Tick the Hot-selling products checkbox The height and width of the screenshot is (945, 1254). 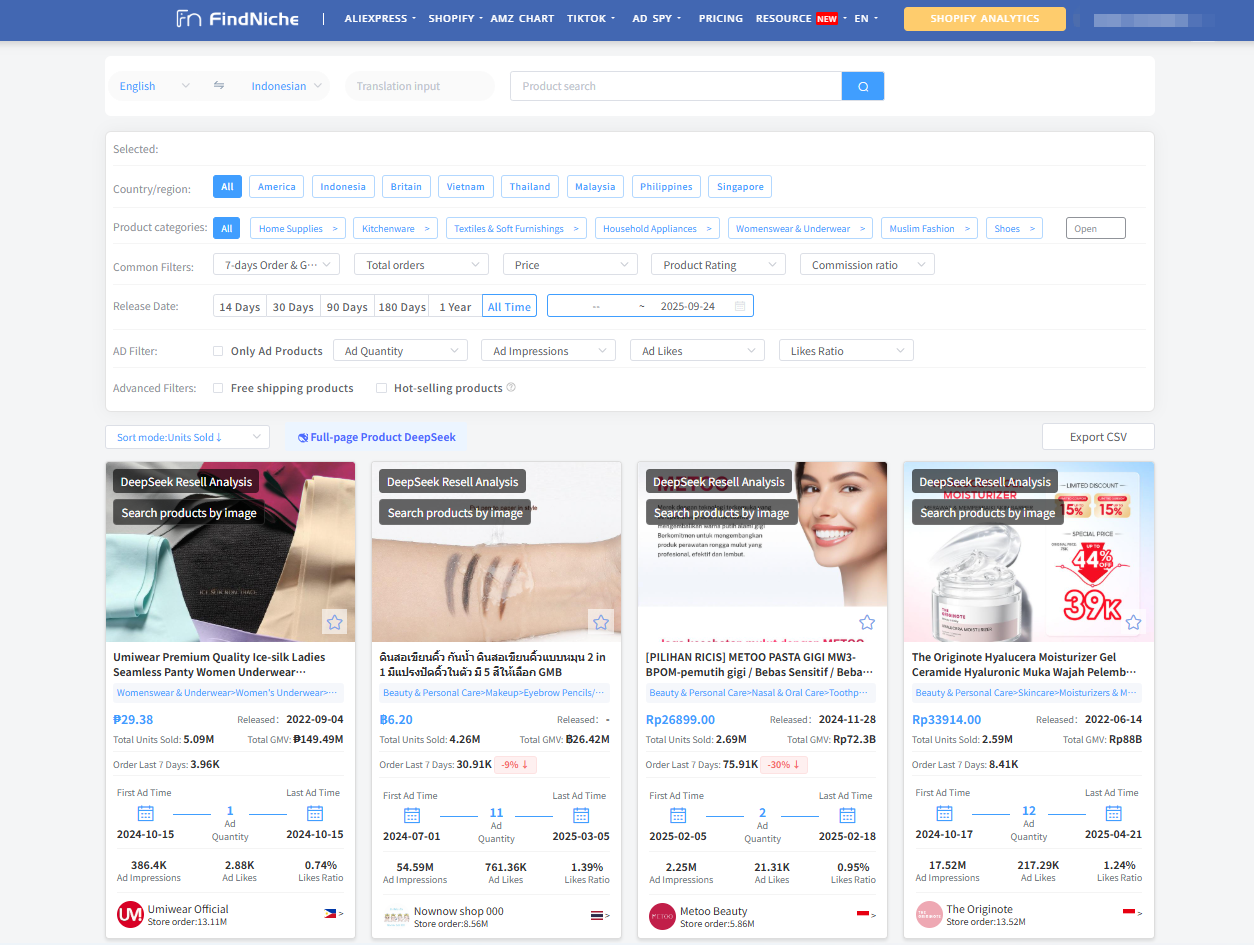tap(381, 388)
